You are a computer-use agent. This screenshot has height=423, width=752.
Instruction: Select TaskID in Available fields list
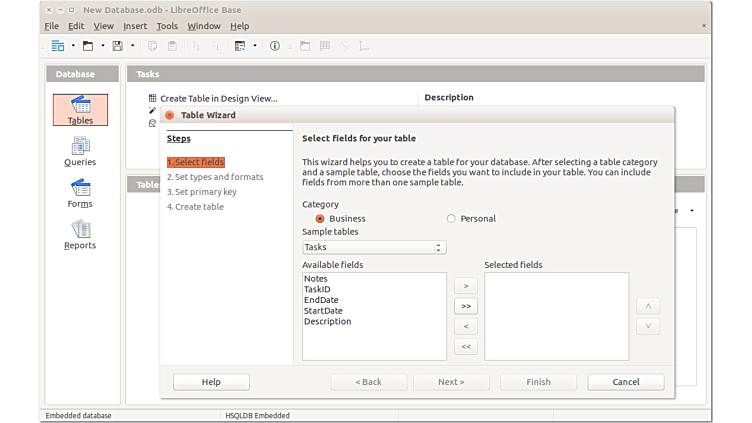(x=317, y=289)
